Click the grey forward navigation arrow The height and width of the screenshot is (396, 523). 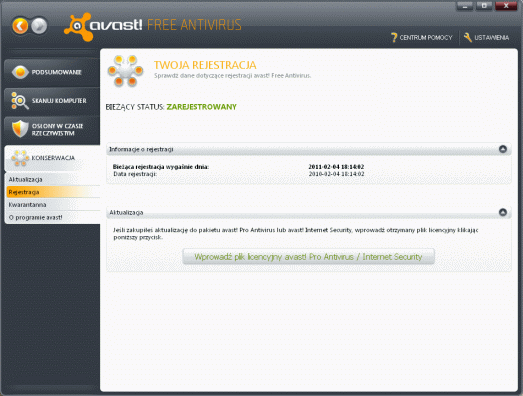coord(39,26)
